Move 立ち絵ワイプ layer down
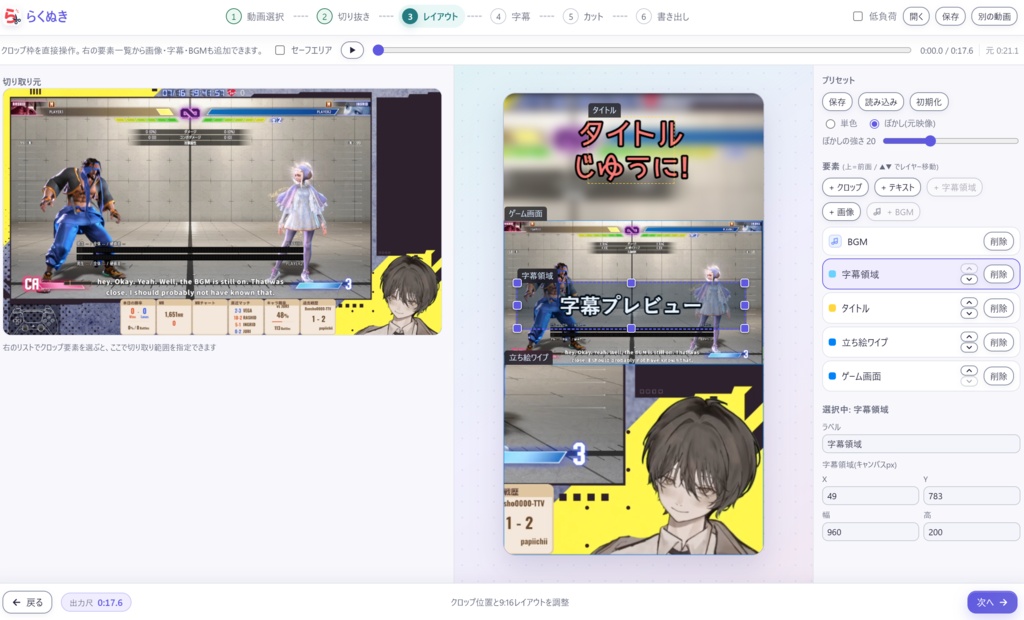1024x620 pixels. 969,348
